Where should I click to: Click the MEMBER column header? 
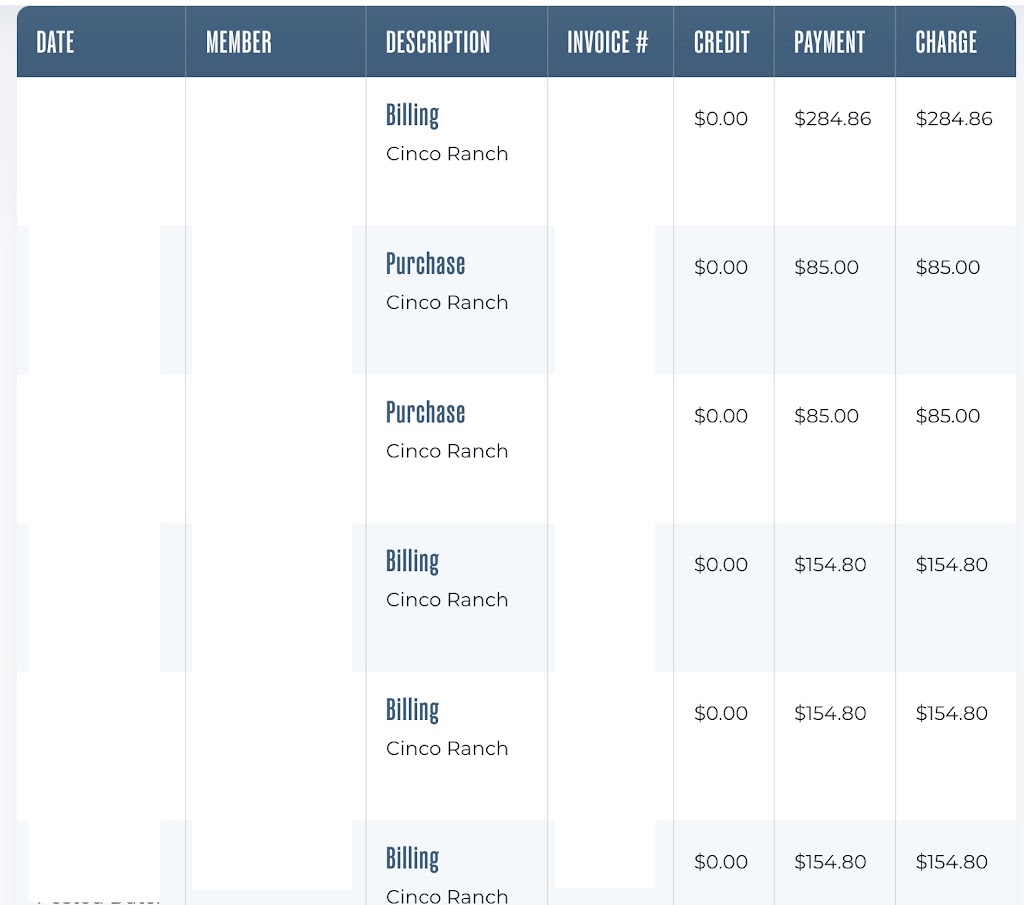click(x=238, y=42)
